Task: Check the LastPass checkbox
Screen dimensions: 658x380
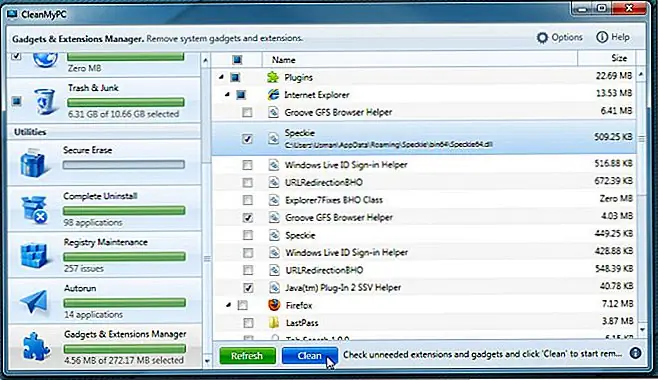Action: click(x=248, y=323)
